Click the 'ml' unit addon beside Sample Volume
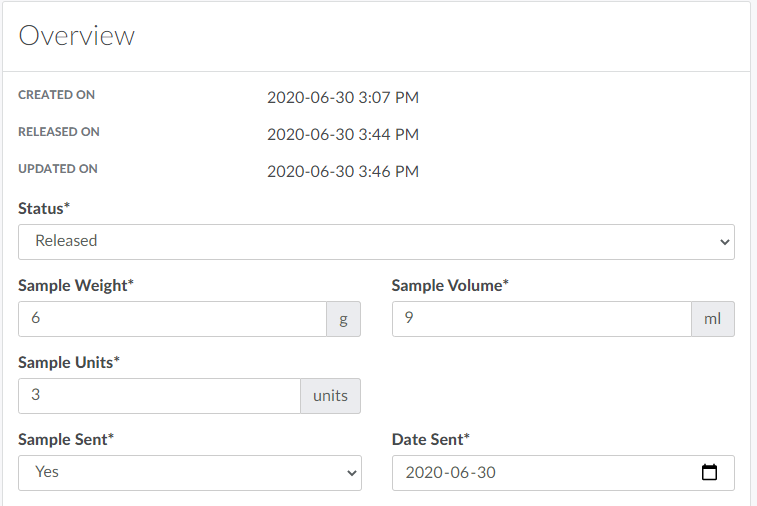757x506 pixels. tap(713, 319)
